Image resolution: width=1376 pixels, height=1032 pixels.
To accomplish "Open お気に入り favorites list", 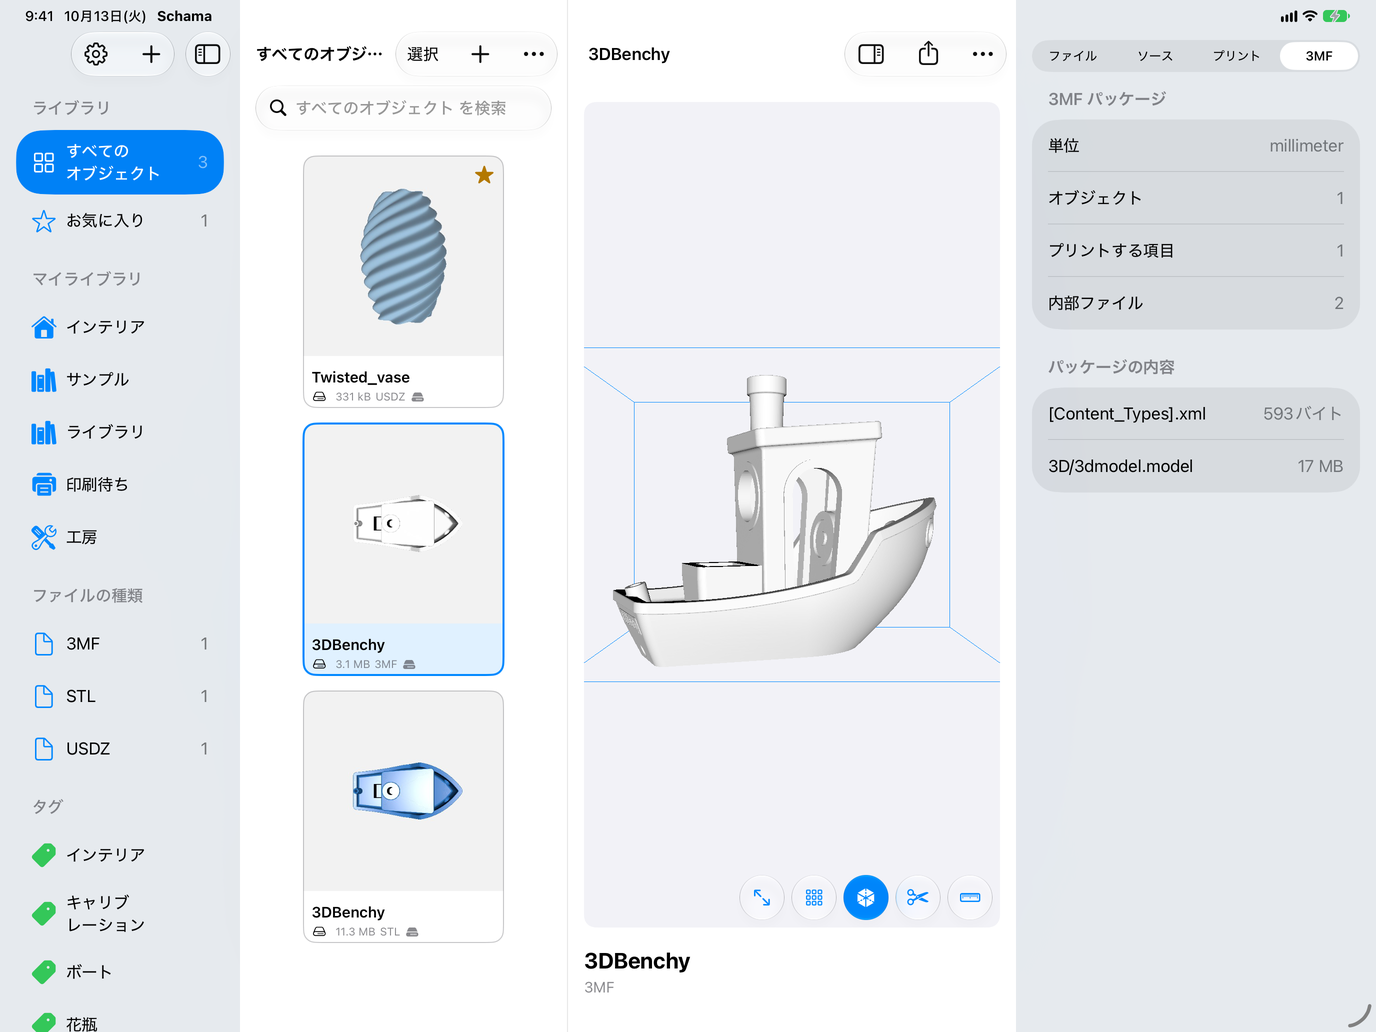I will (120, 221).
